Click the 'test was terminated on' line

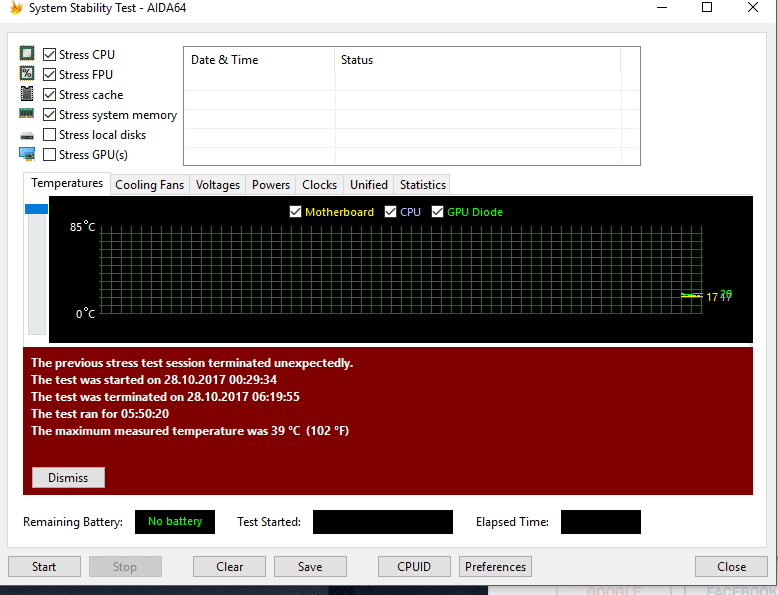[x=165, y=397]
